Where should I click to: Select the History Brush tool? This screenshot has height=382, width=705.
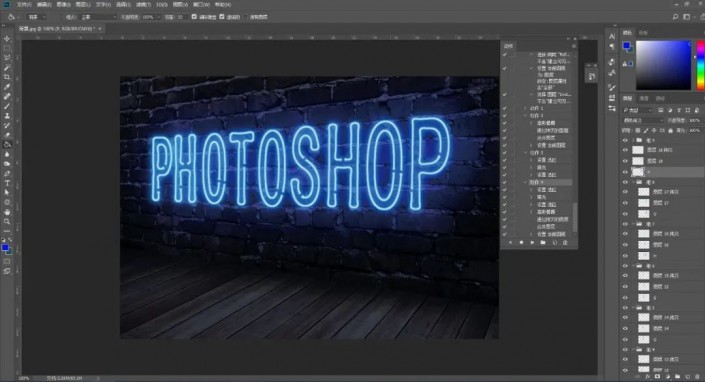pos(7,125)
